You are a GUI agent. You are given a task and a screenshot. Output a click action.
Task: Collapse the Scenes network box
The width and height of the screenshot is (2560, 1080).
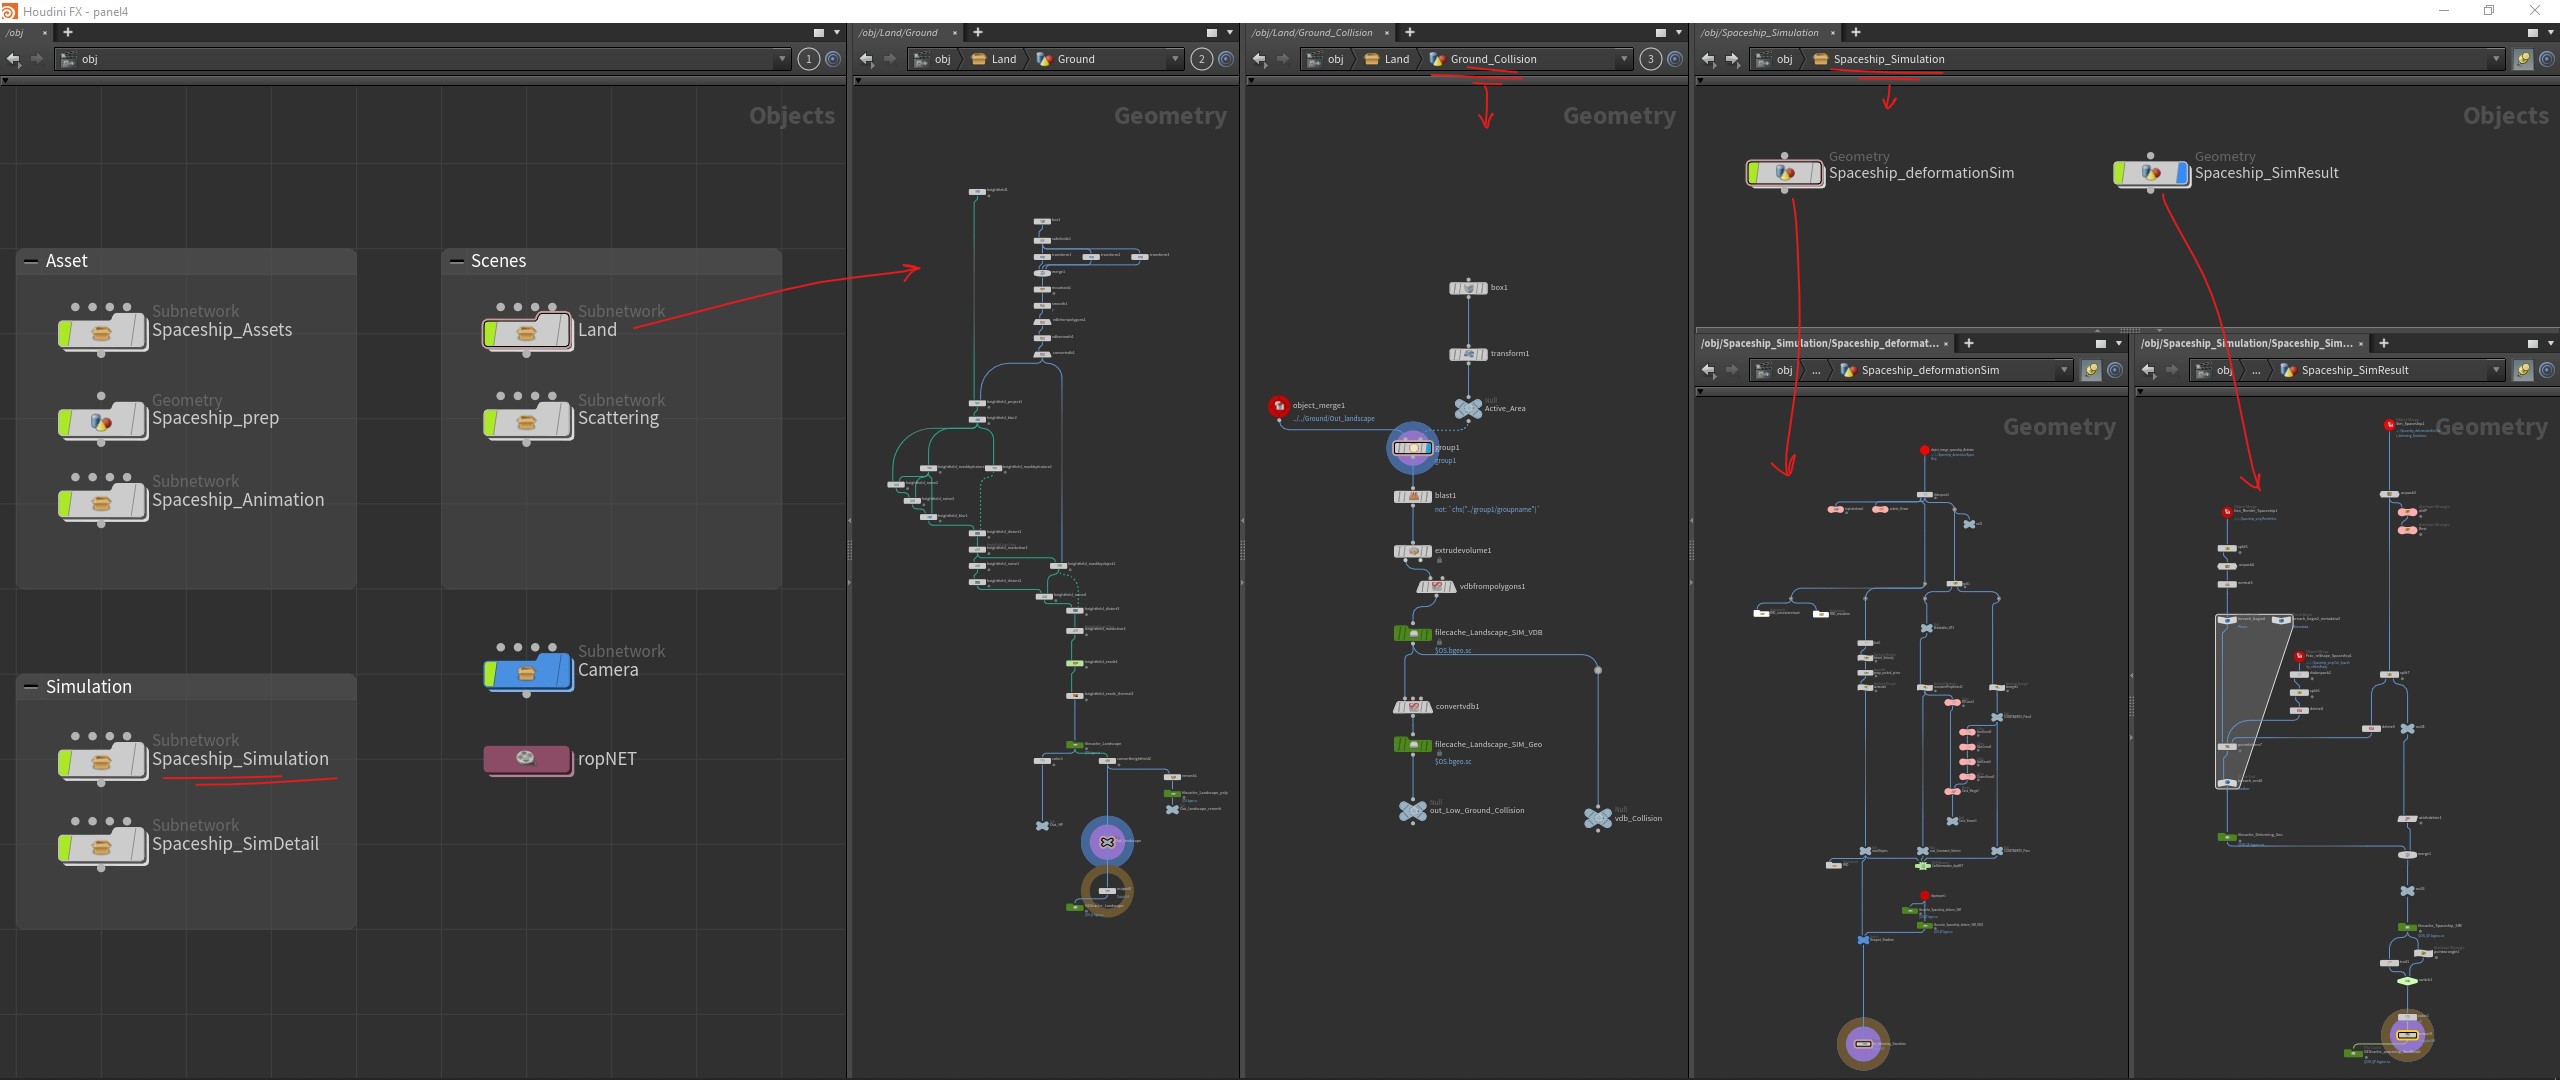(457, 261)
